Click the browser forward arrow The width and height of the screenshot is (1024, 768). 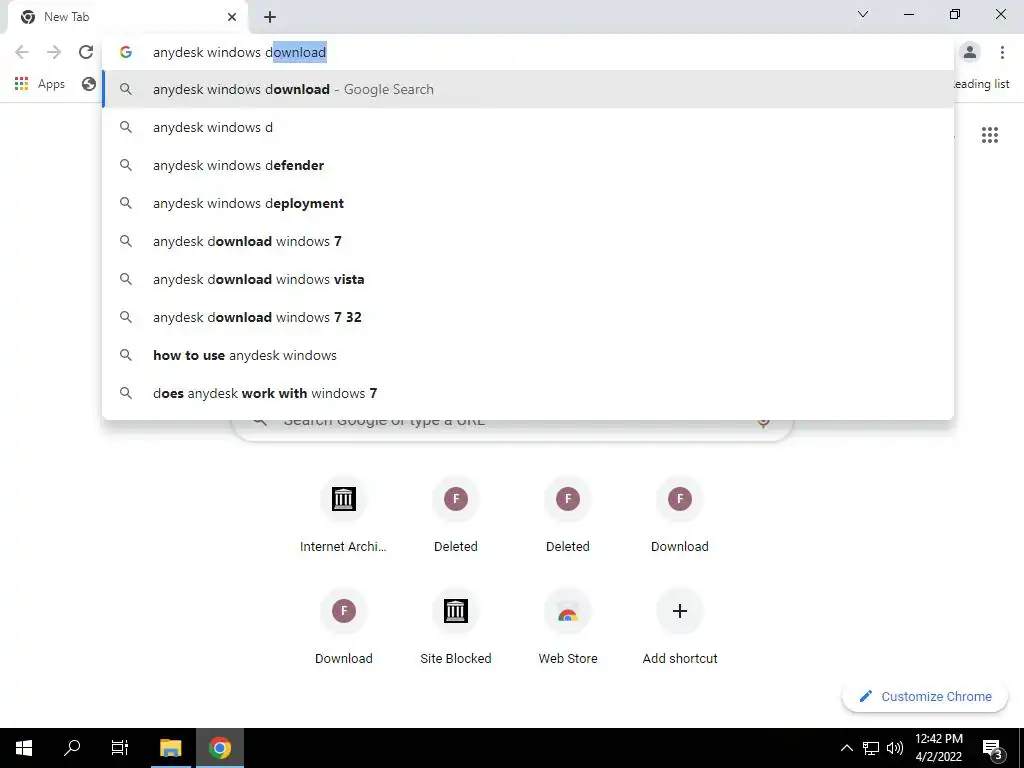(x=54, y=52)
